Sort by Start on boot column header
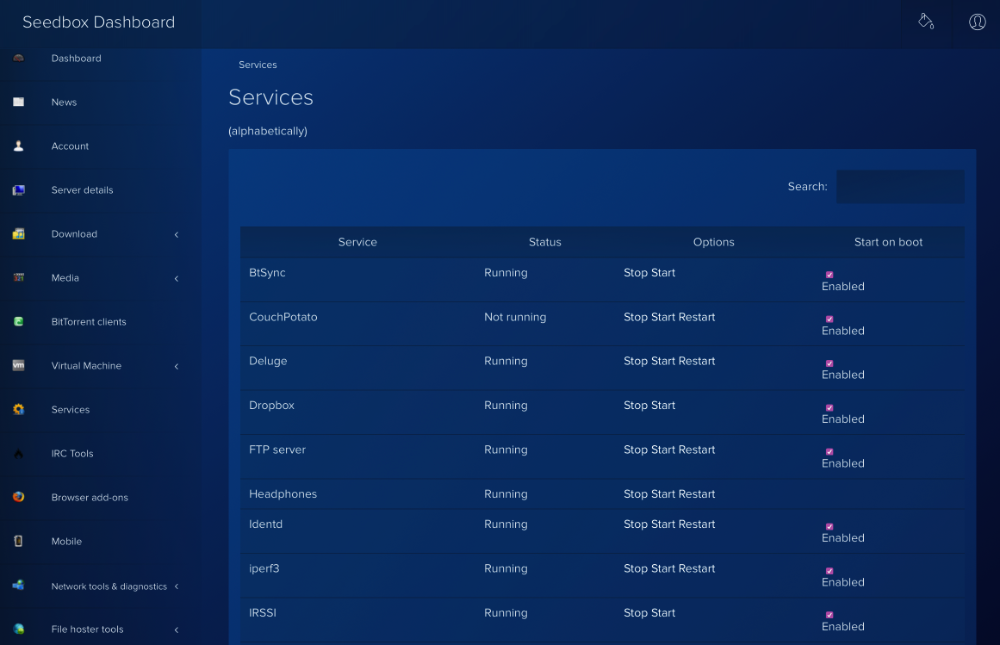 click(x=888, y=242)
